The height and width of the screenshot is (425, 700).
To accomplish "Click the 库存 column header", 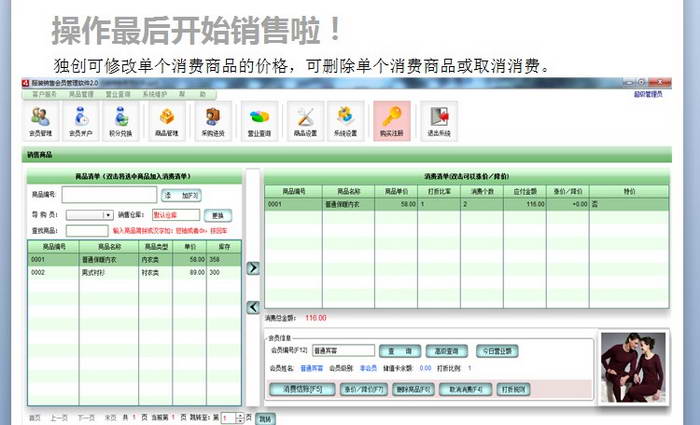I will click(224, 247).
